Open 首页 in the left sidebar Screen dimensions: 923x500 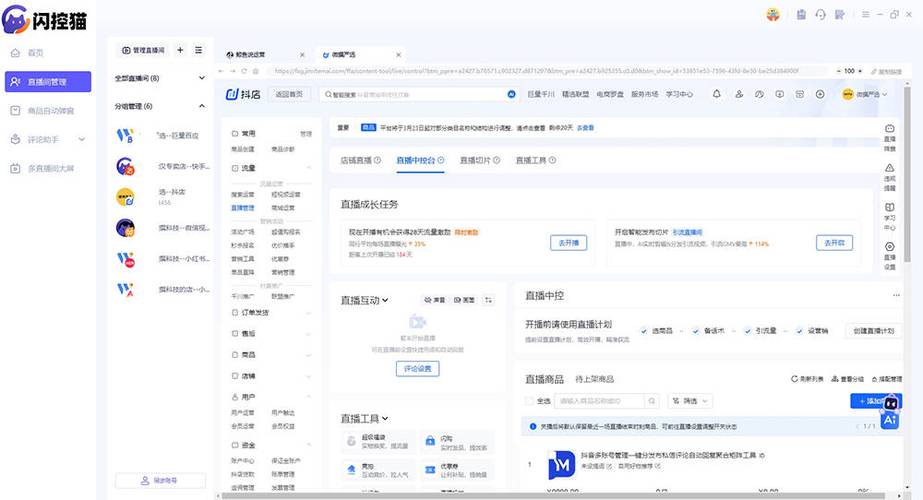click(35, 53)
